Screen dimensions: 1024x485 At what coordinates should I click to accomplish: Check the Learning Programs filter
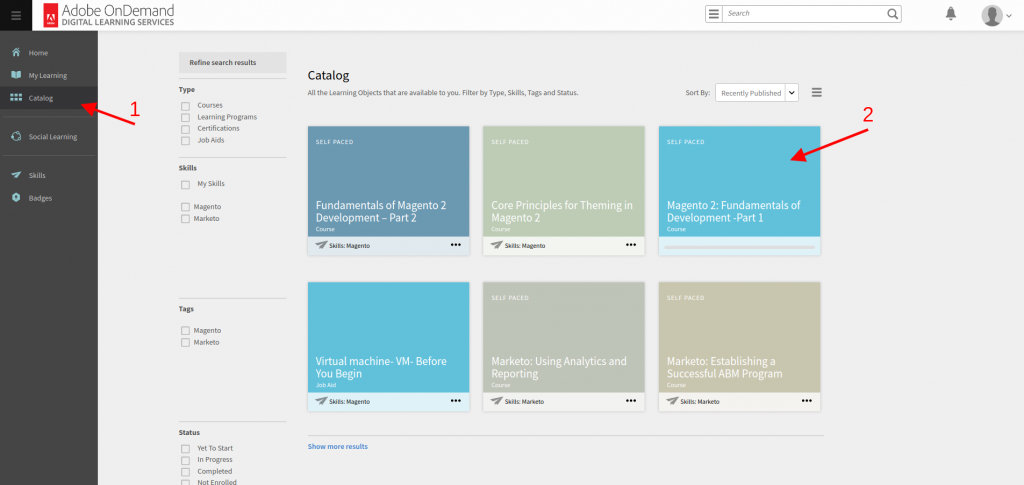tap(185, 117)
